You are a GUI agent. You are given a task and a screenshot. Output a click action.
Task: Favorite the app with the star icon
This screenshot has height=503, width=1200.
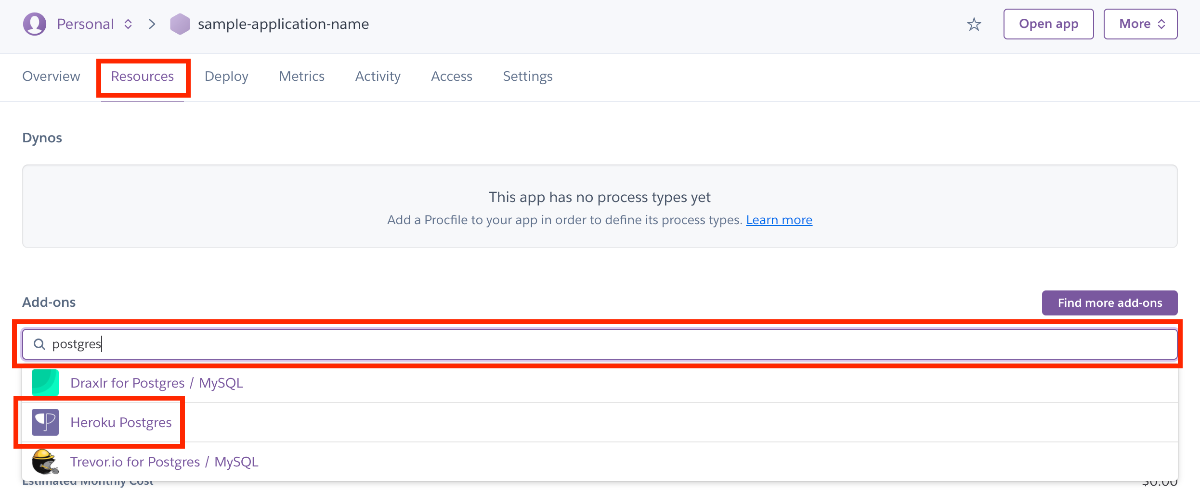click(974, 24)
